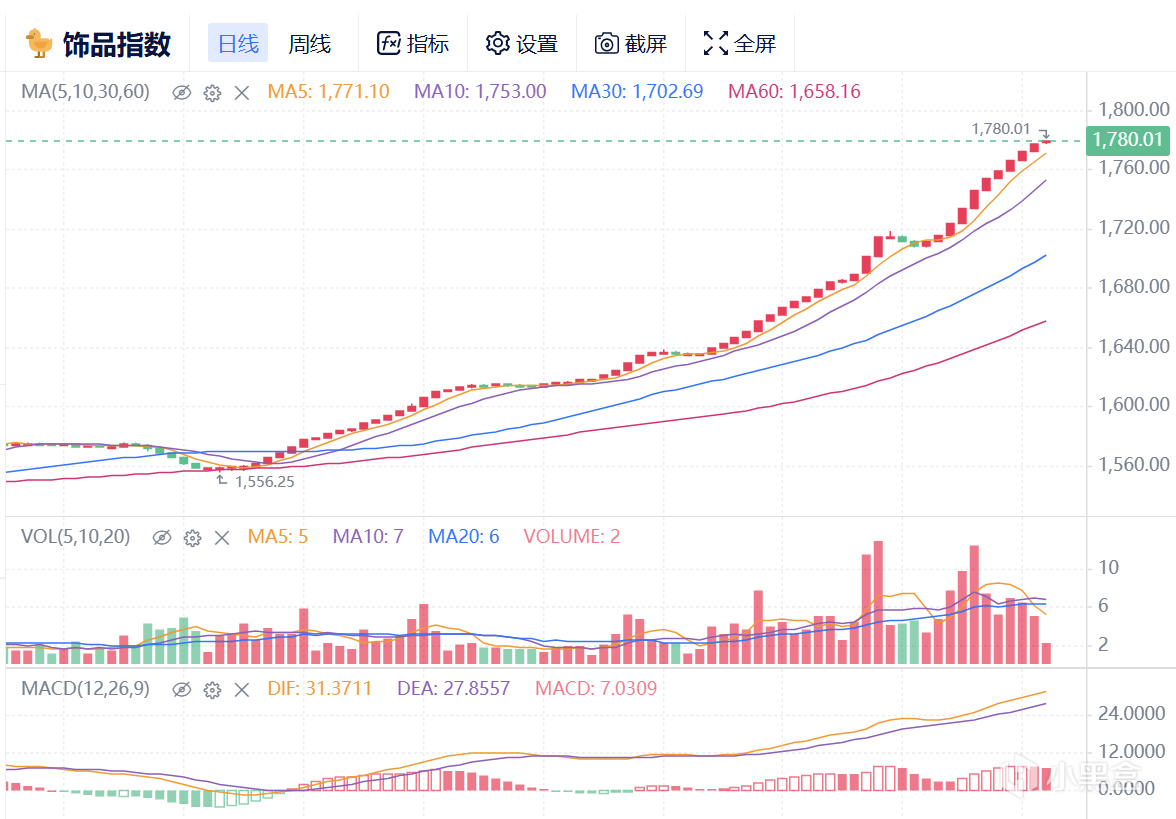The width and height of the screenshot is (1176, 819).
Task: Open VOL indicator settings gear
Action: tap(193, 538)
